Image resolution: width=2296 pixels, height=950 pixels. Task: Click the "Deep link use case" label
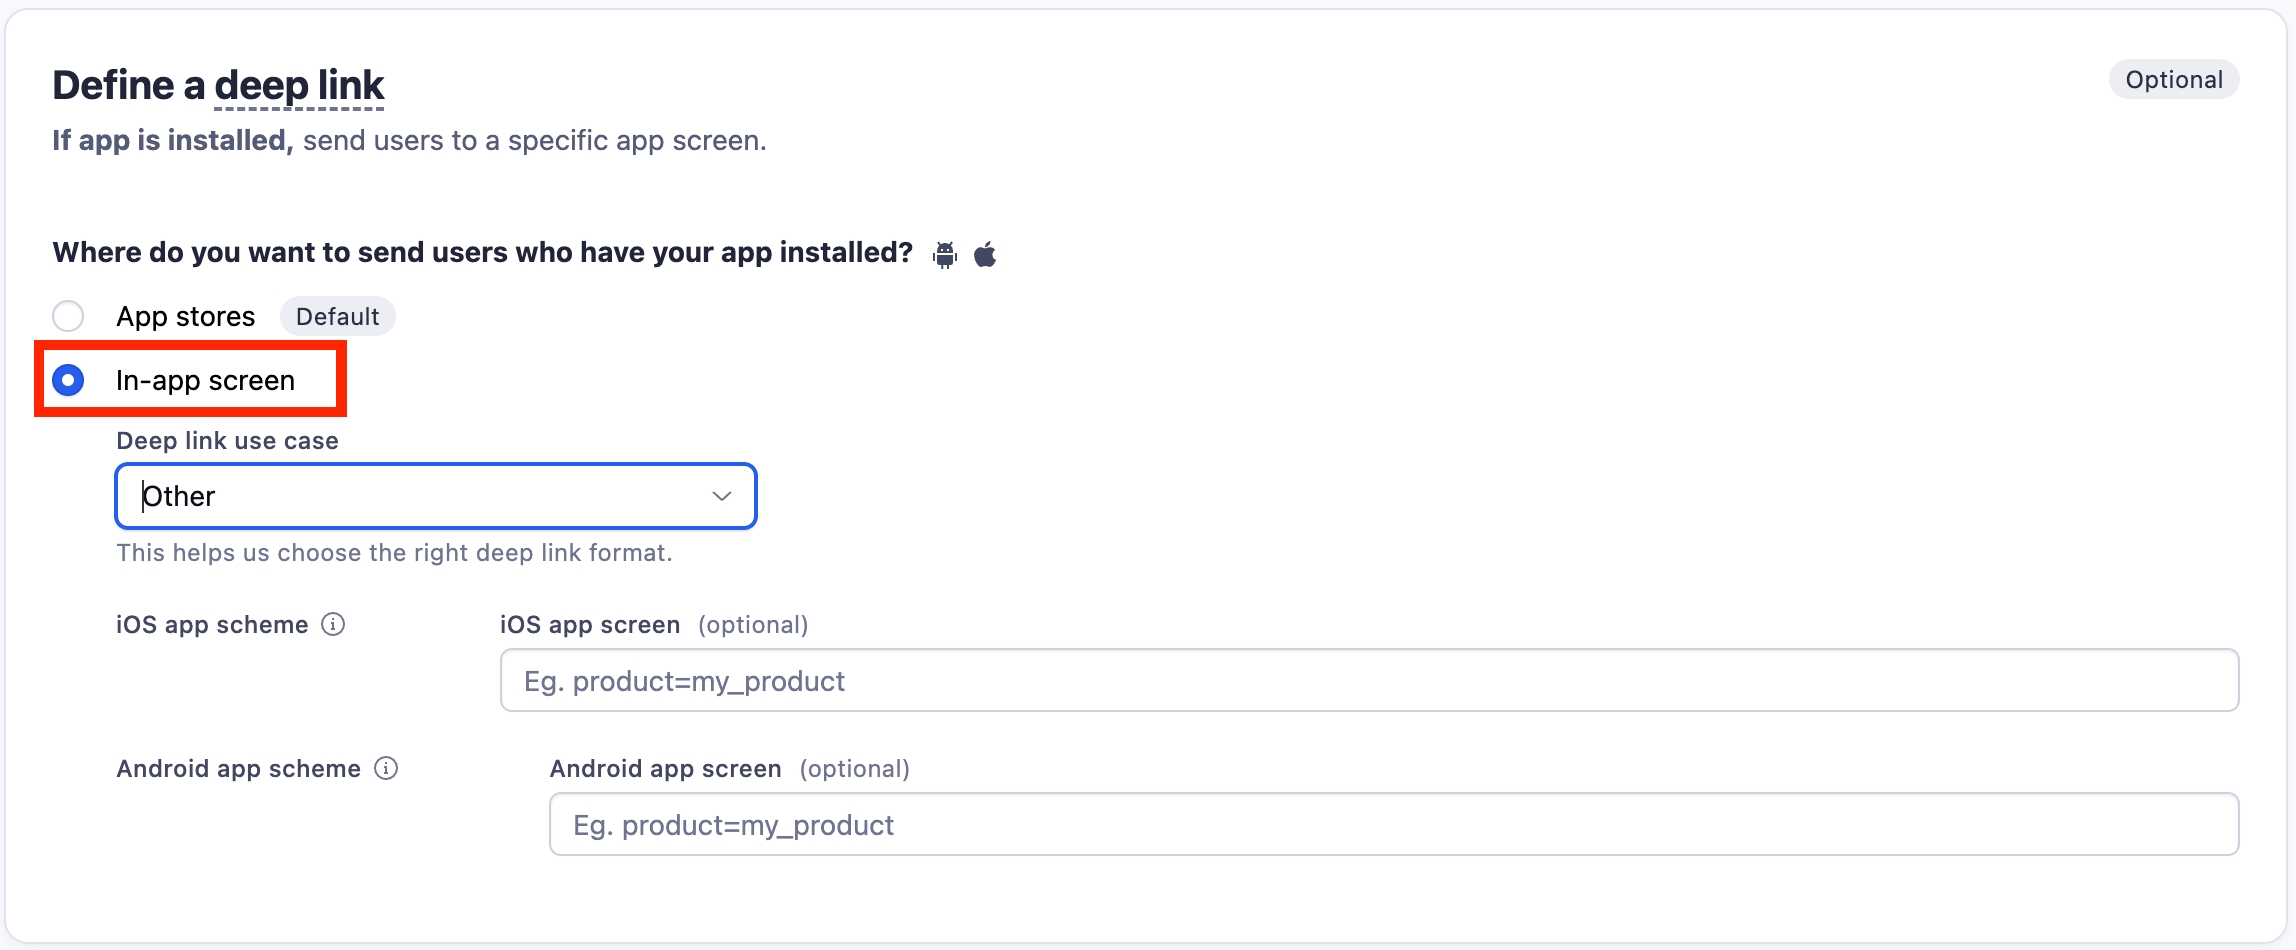coord(227,441)
